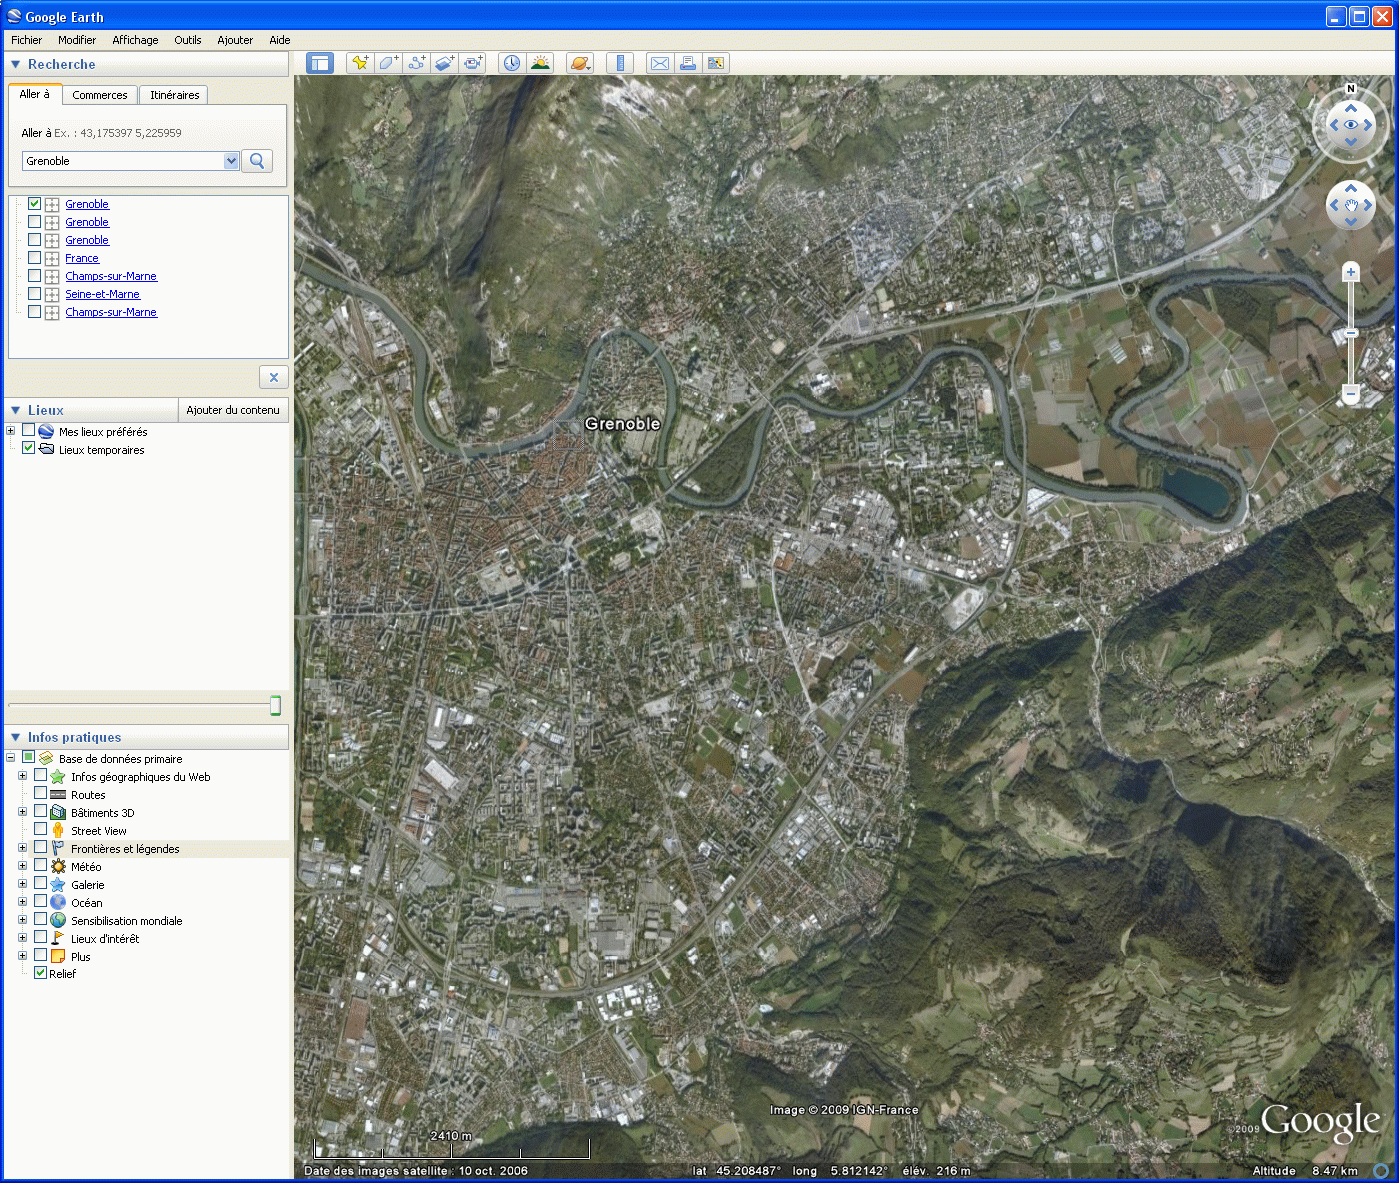Check Seine-et-Marne result checkbox
The width and height of the screenshot is (1399, 1183).
[x=34, y=294]
